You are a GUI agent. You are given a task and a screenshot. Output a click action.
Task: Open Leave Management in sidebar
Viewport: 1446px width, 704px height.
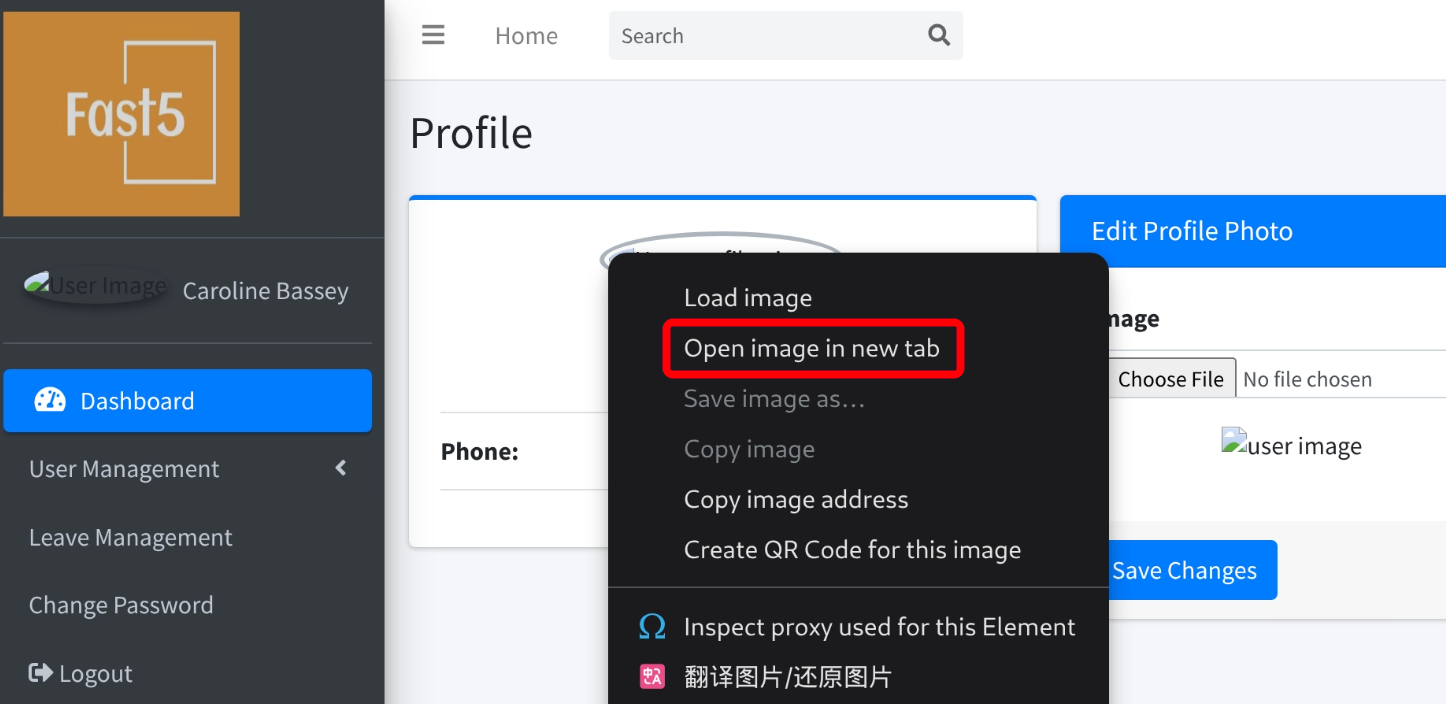click(130, 537)
